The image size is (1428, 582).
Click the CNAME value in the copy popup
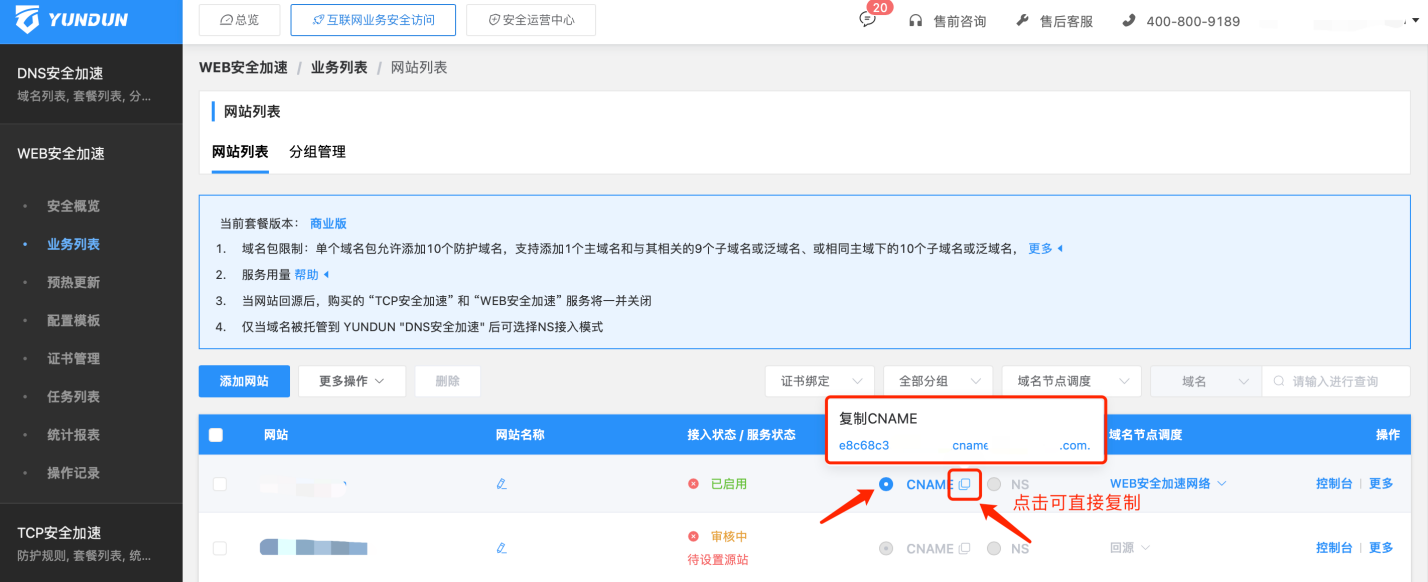[964, 445]
